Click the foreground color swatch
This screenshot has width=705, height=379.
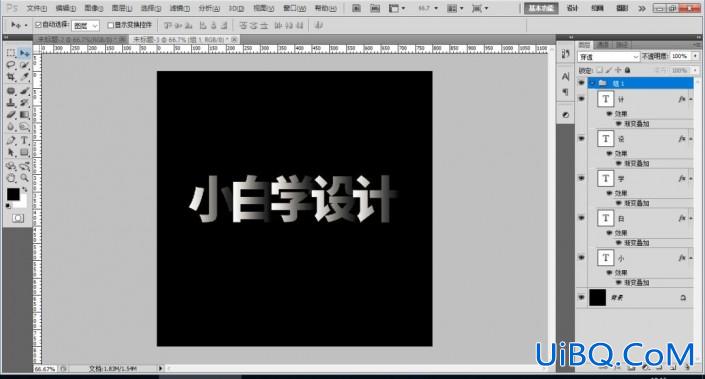point(13,194)
